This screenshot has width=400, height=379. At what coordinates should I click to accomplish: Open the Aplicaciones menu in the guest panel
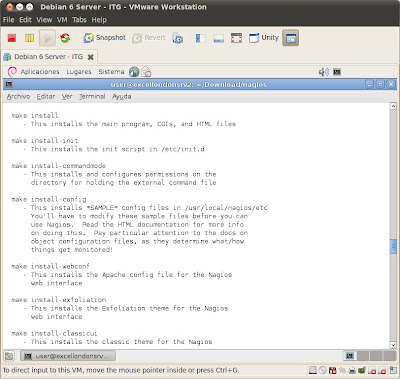pyautogui.click(x=40, y=72)
